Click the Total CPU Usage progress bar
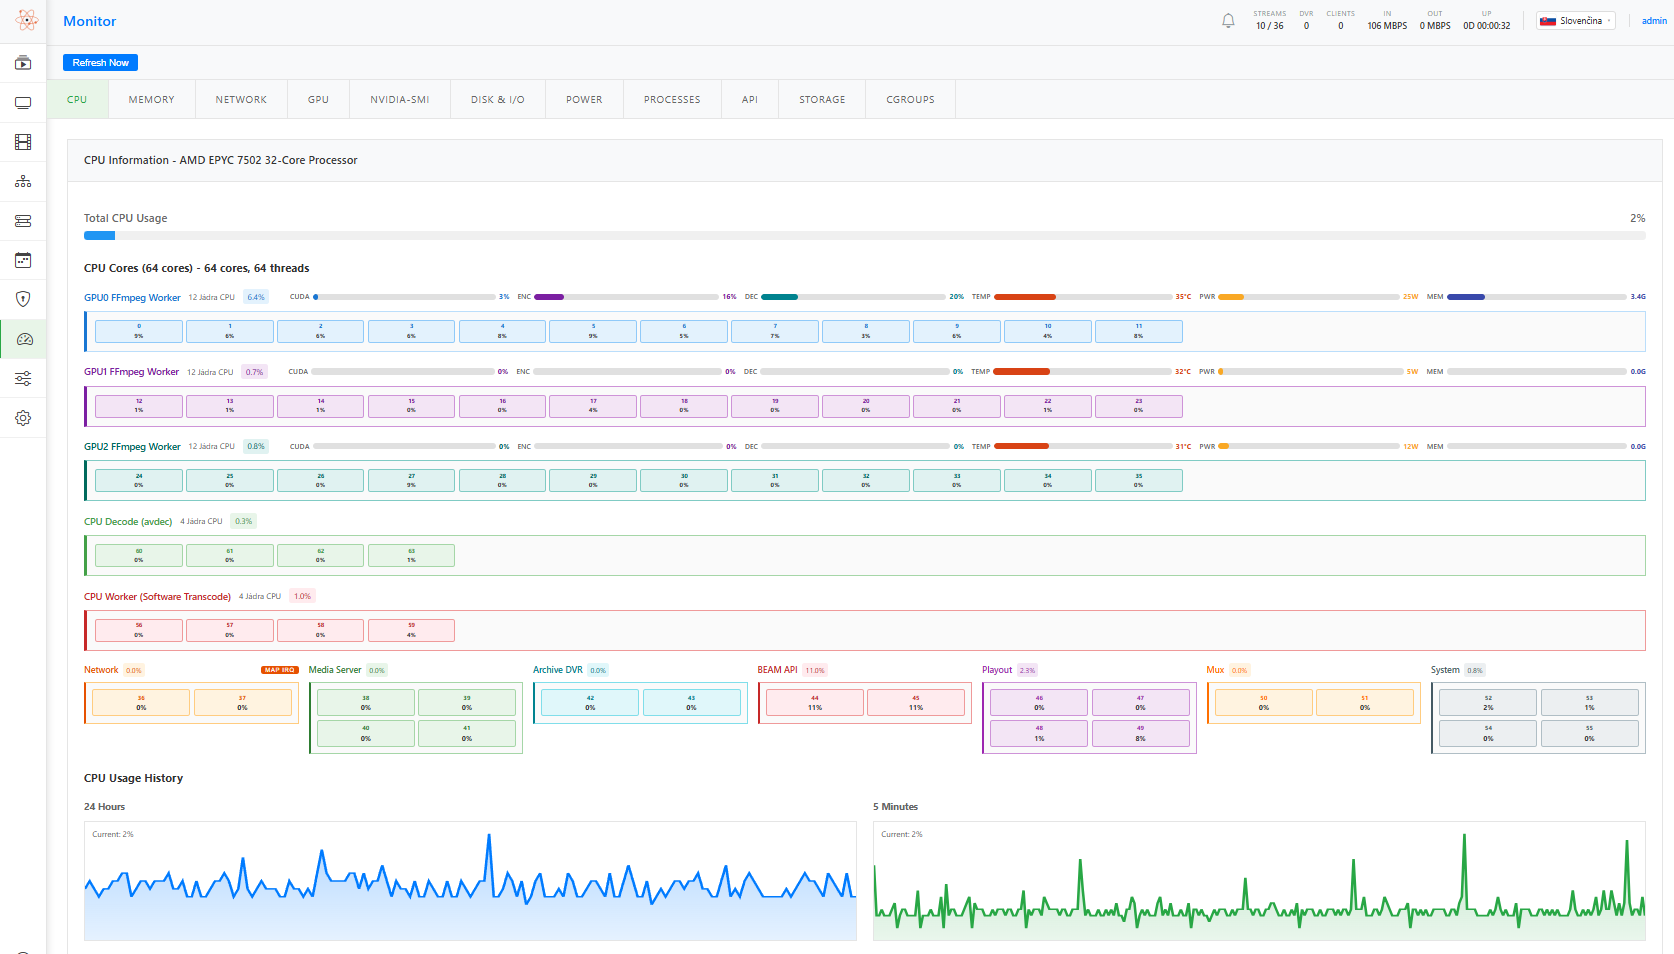The image size is (1674, 954). [x=864, y=236]
